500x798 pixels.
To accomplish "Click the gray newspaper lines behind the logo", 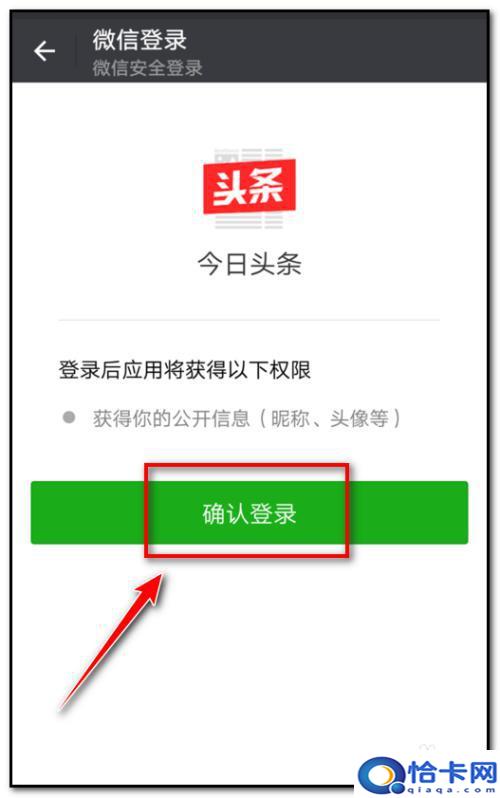I will click(249, 221).
